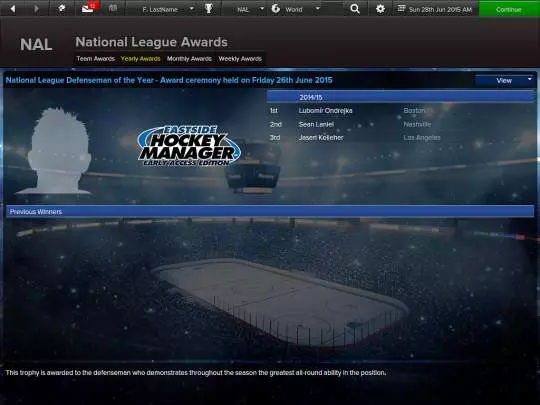
Task: Click the green Continue button
Action: 509,9
